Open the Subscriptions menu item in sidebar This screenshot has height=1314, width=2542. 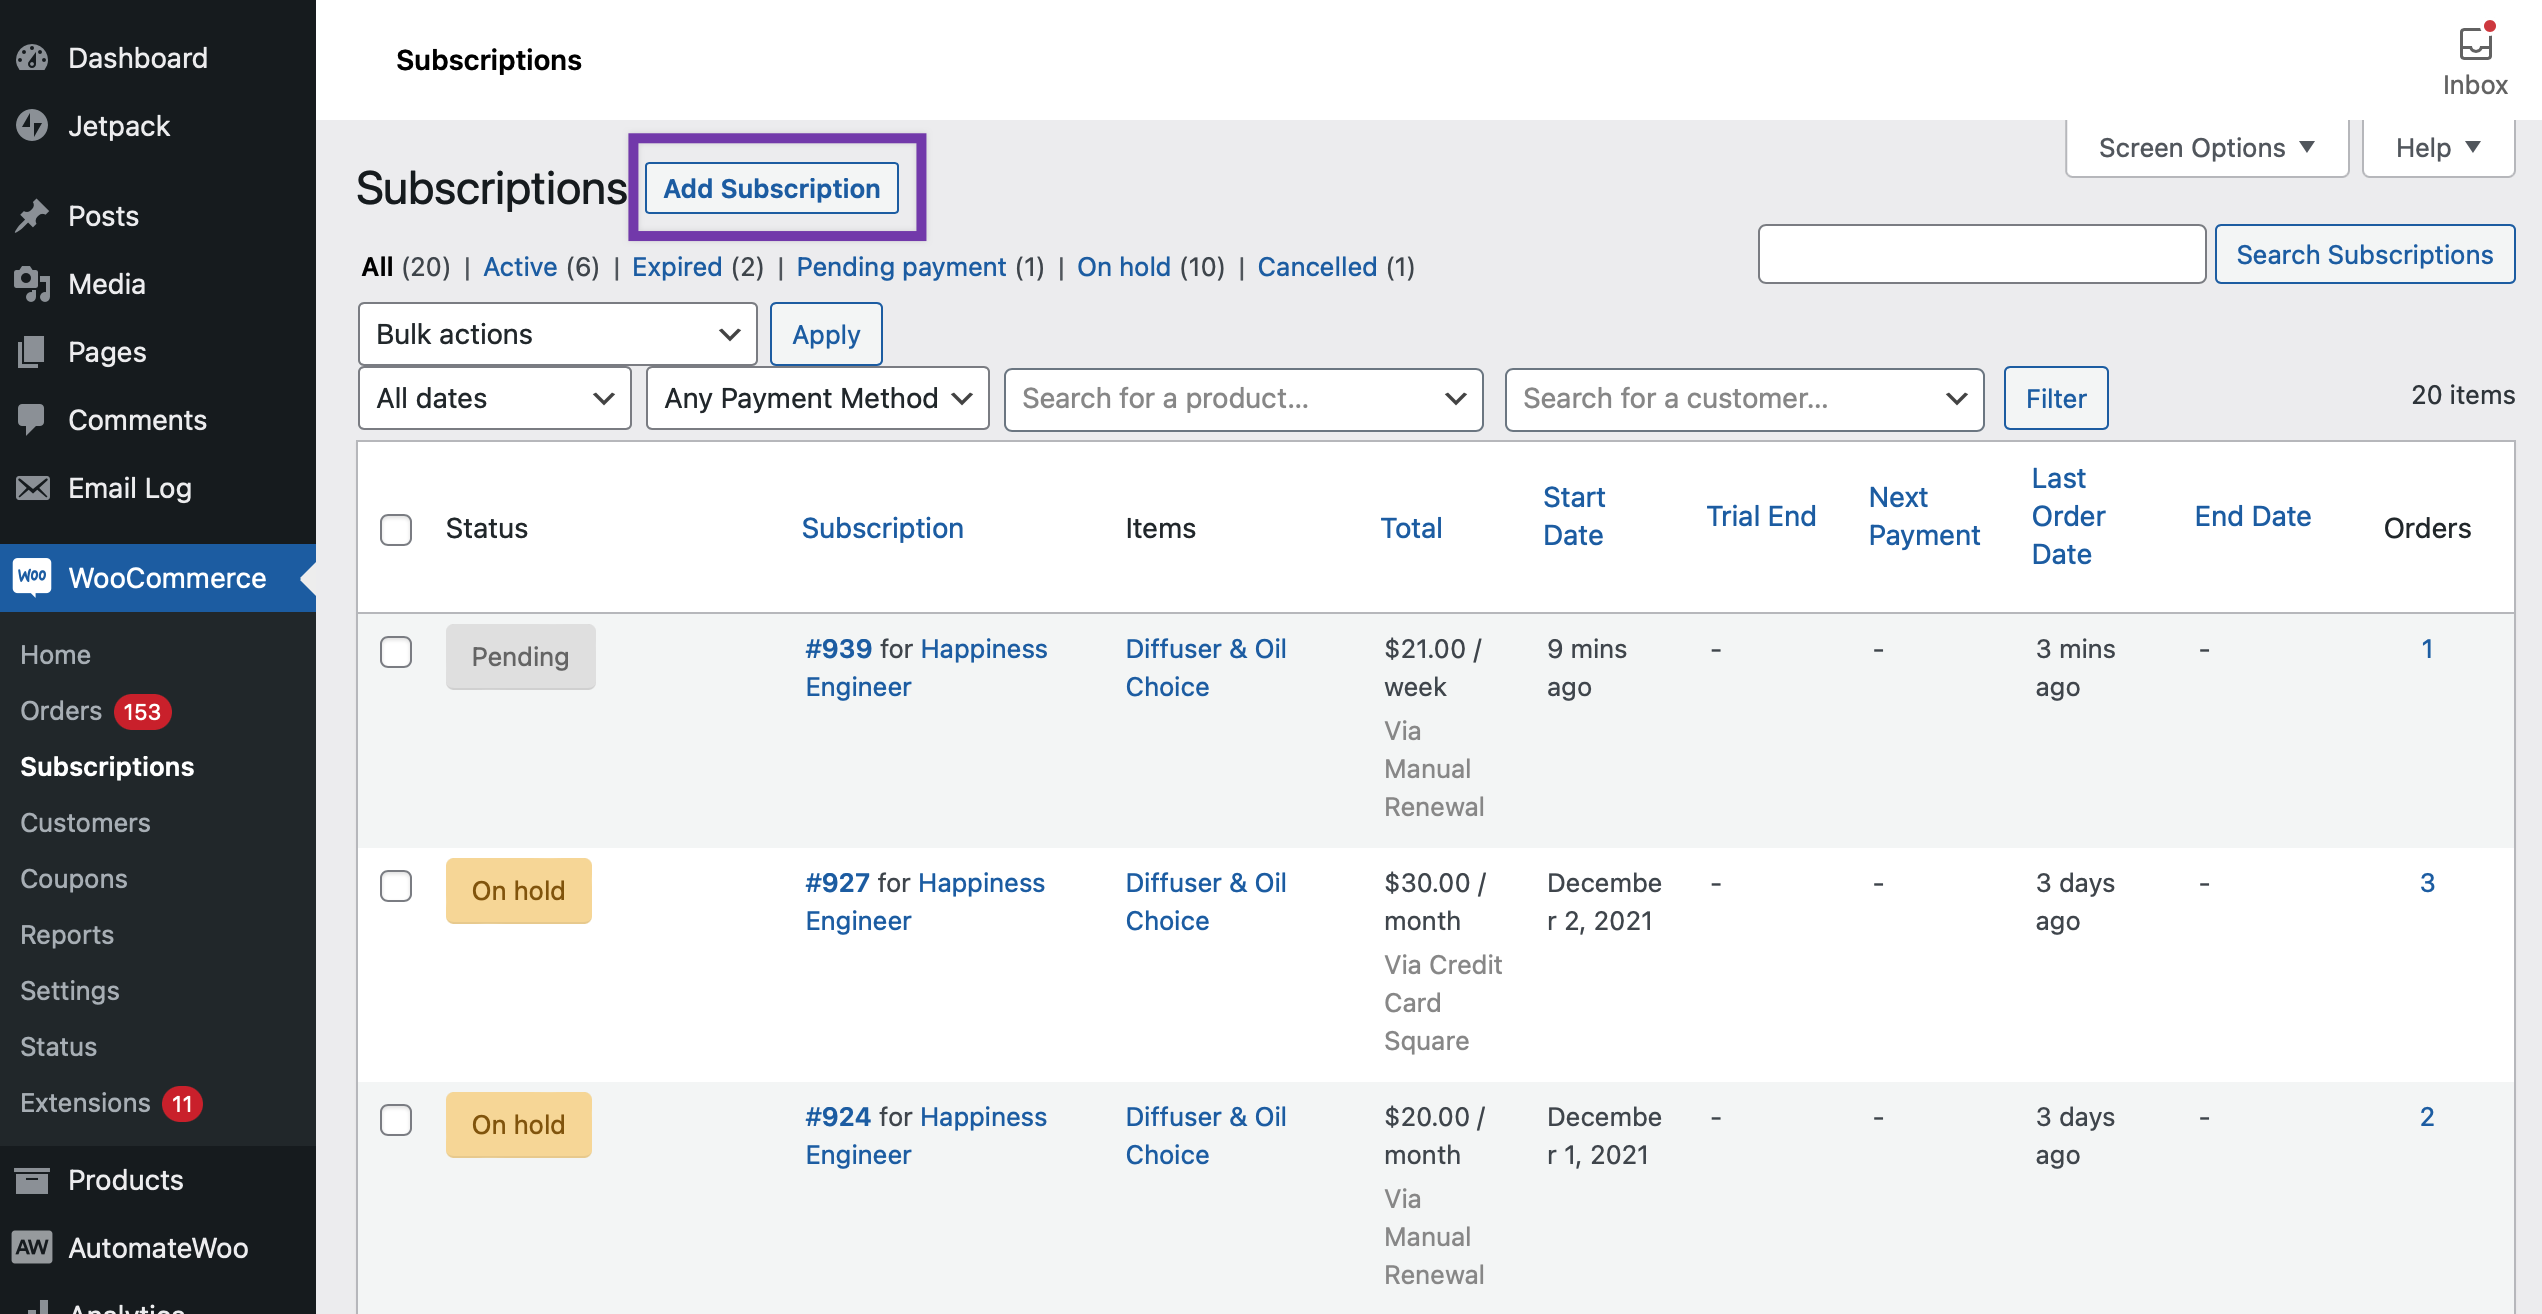106,766
